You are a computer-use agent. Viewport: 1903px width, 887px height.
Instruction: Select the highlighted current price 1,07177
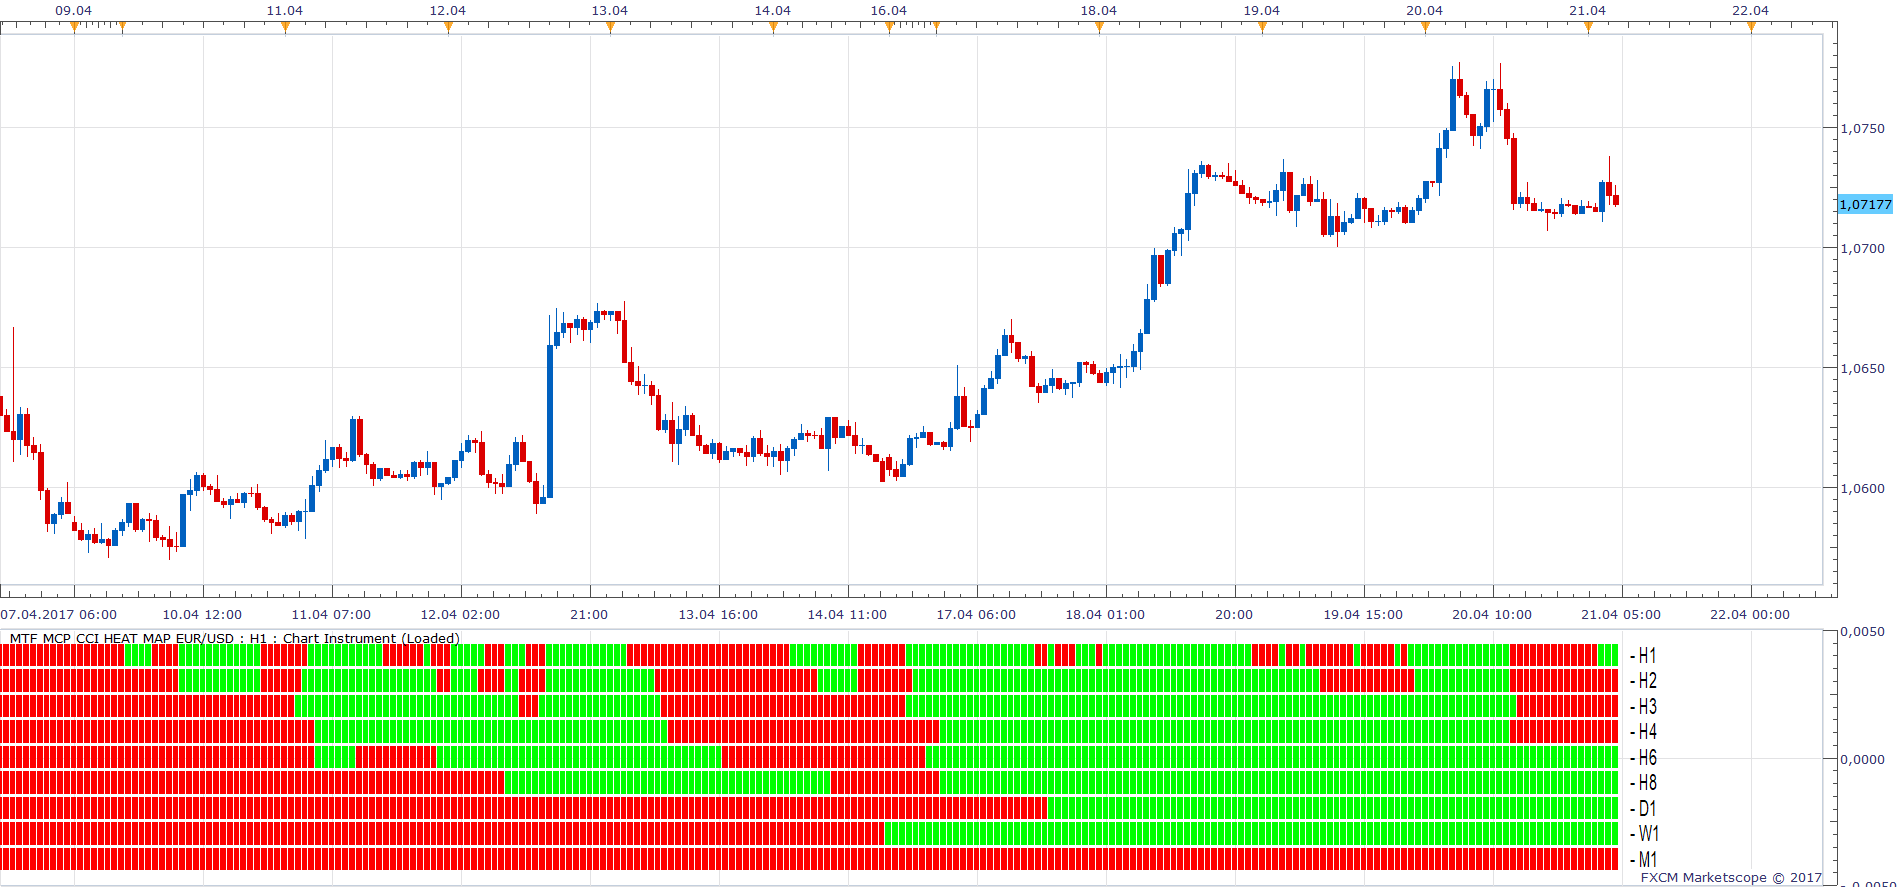1866,204
